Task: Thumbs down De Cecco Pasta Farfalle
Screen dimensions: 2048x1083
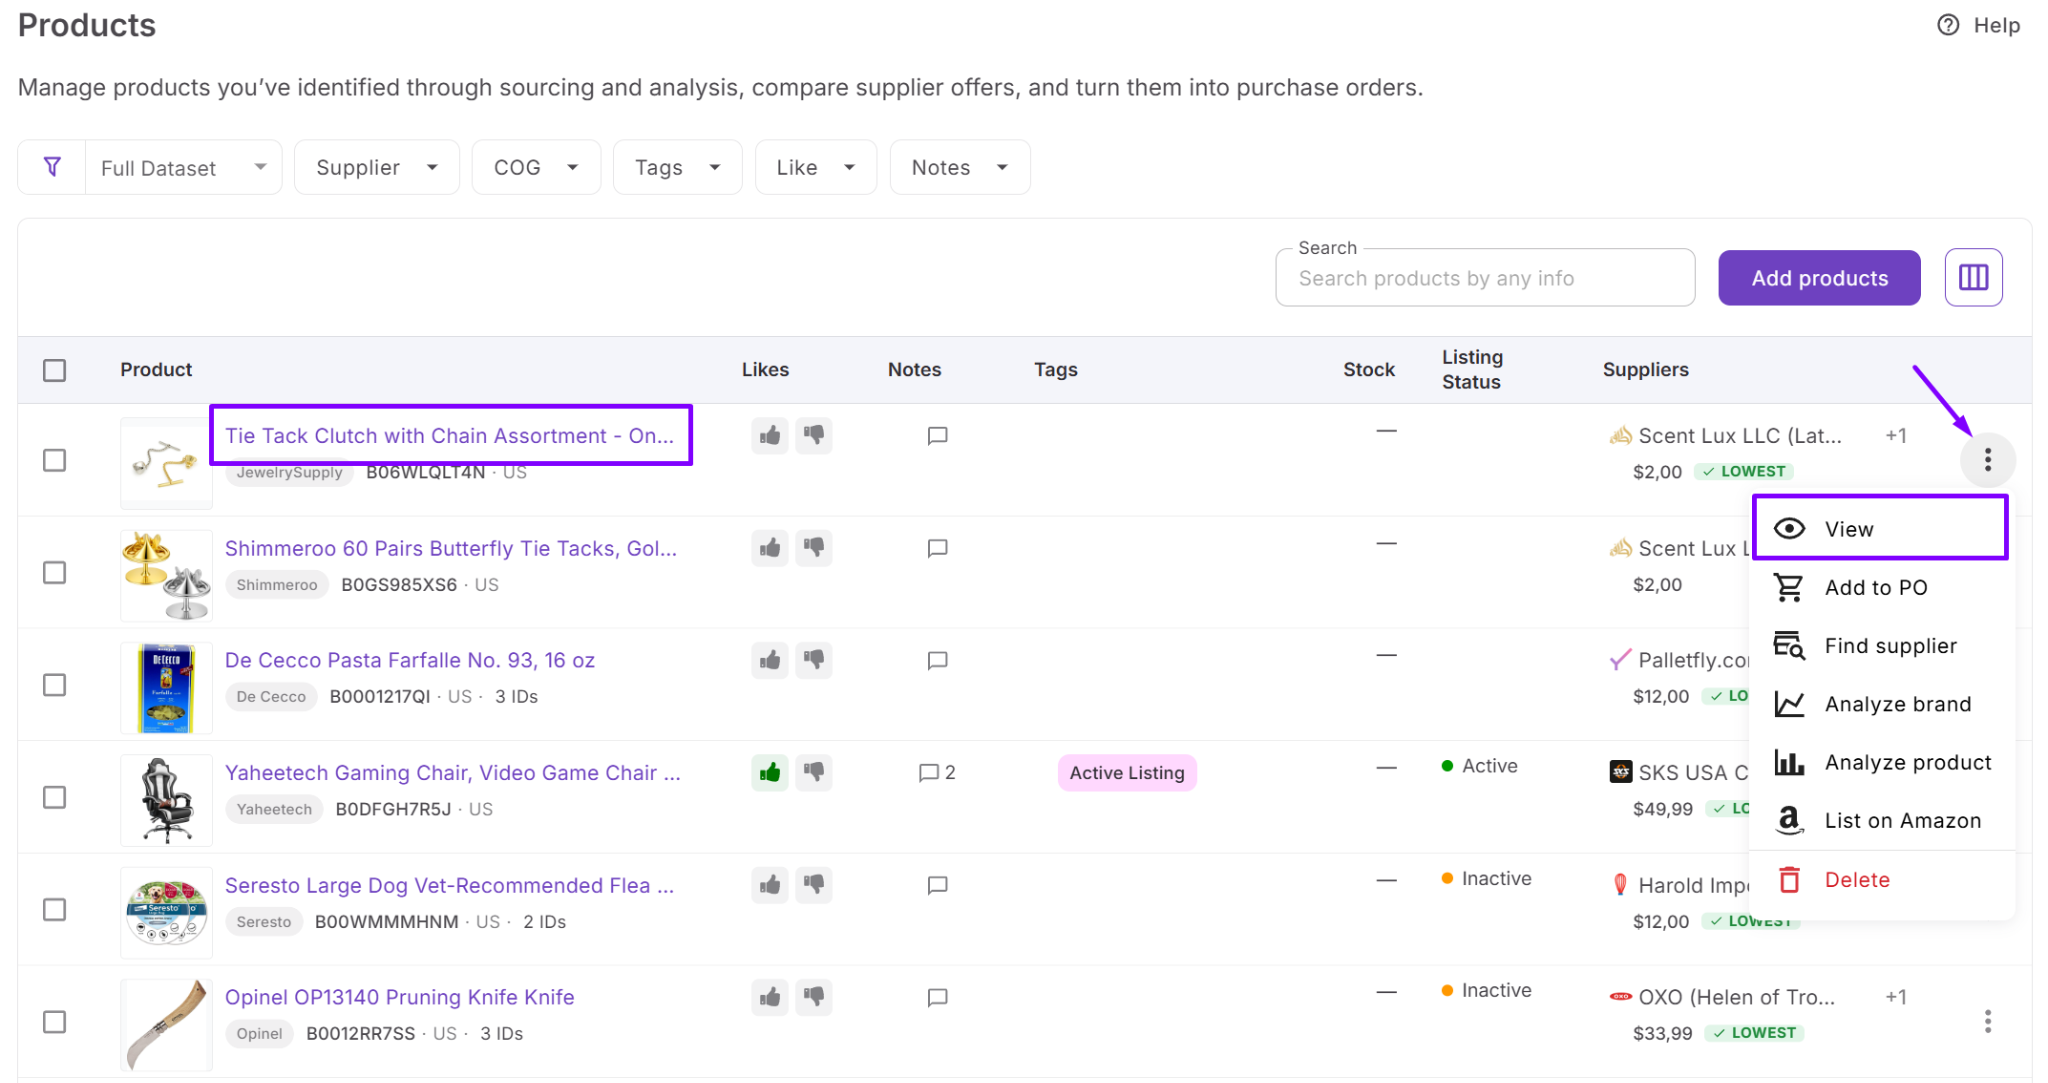Action: pyautogui.click(x=814, y=660)
